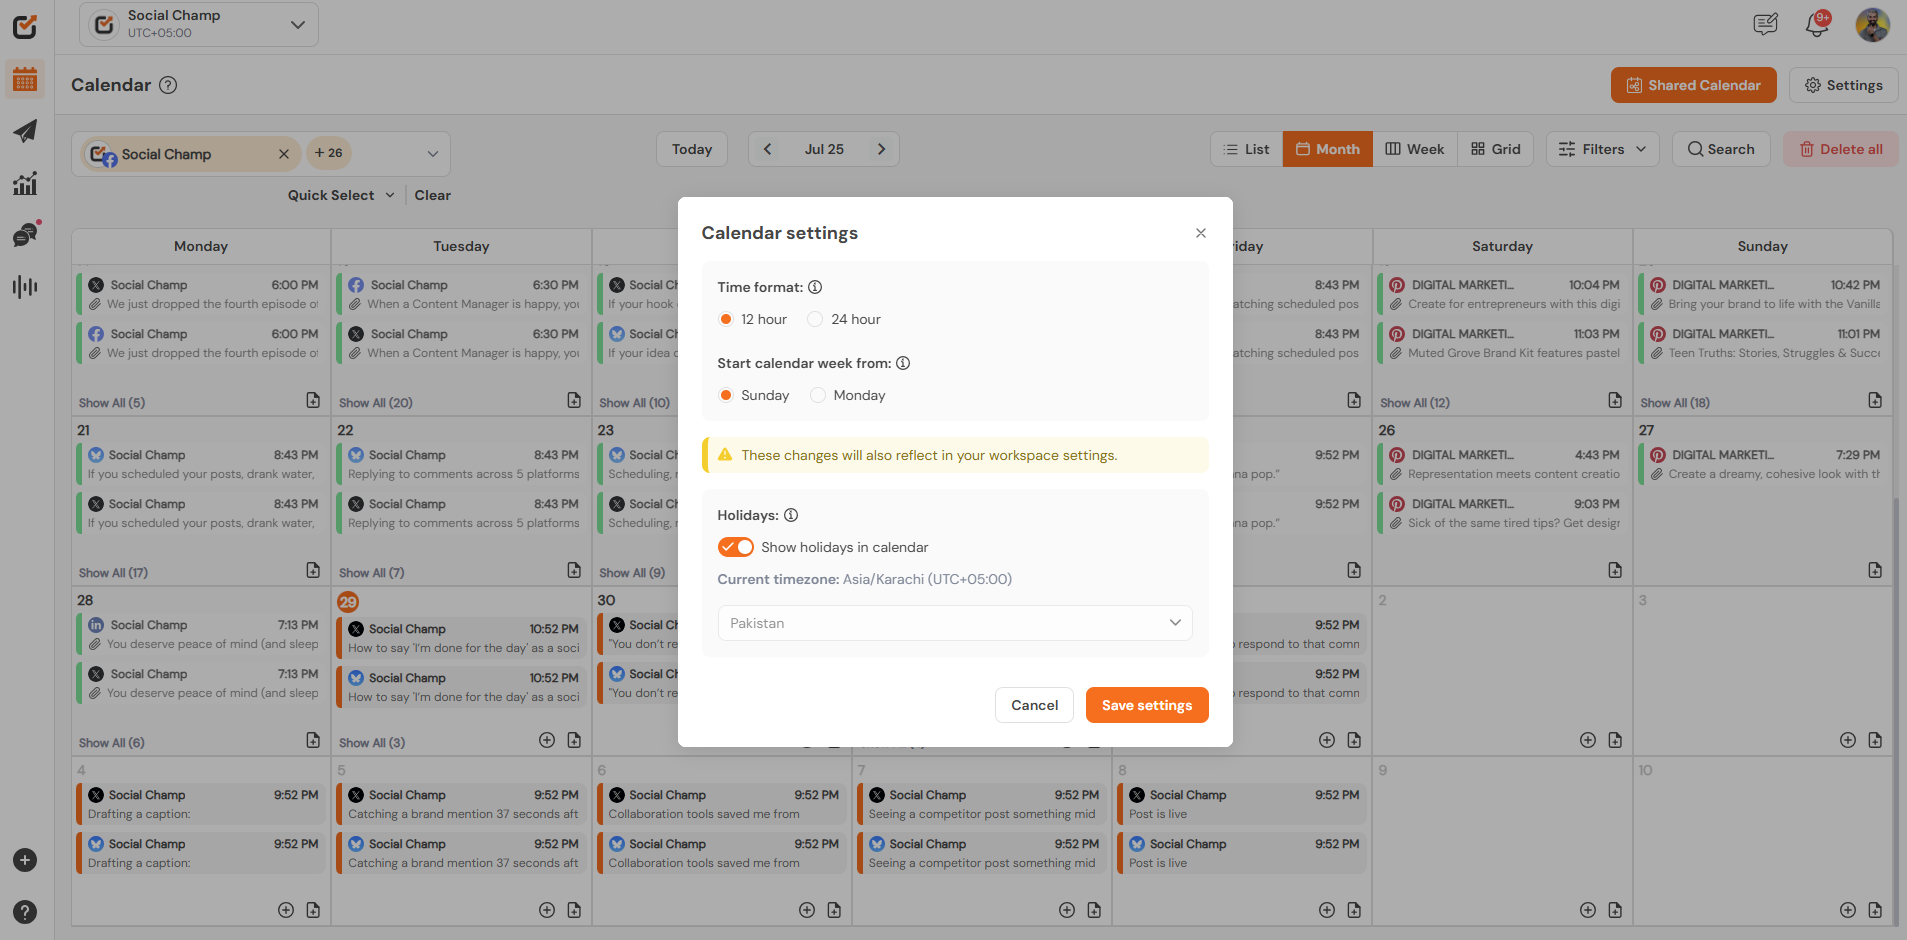This screenshot has height=940, width=1907.
Task: Switch to Grid view
Action: tap(1495, 149)
